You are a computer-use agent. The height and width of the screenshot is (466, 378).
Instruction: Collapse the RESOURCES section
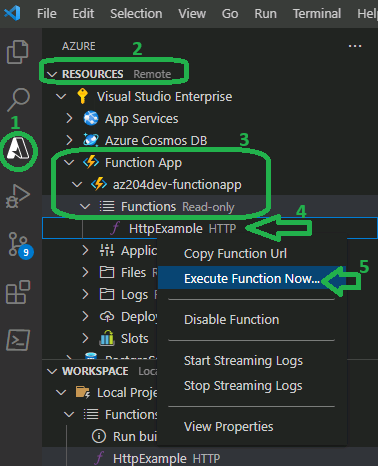click(52, 74)
